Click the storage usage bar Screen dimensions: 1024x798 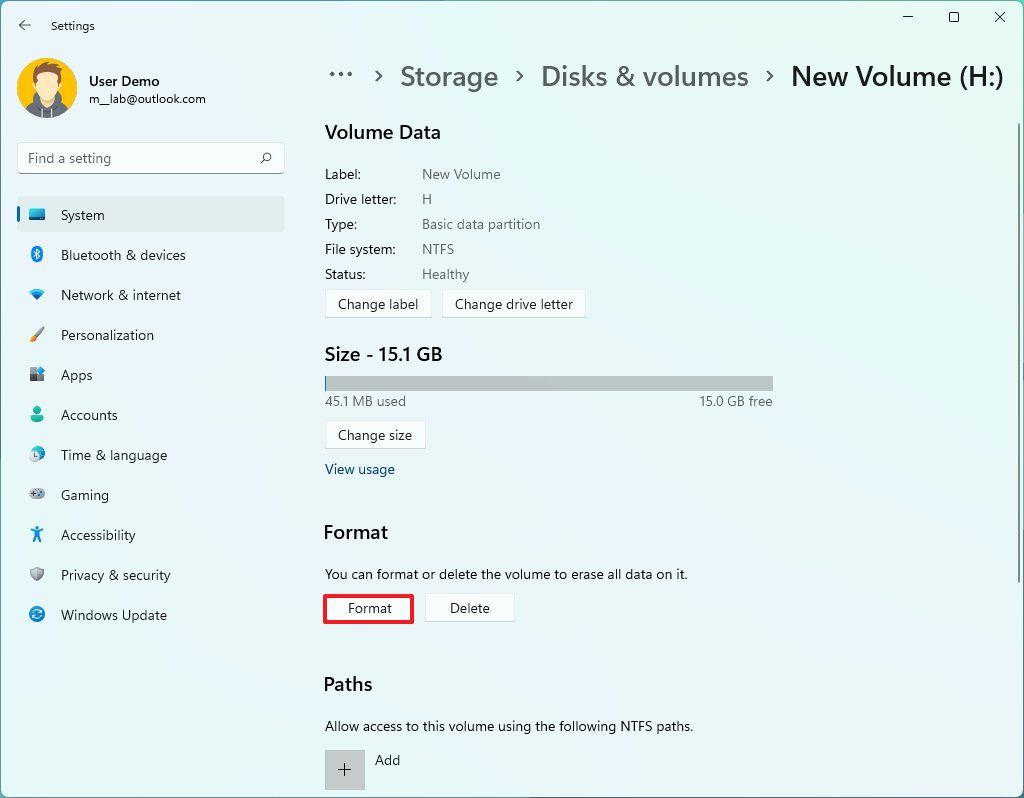(x=547, y=382)
